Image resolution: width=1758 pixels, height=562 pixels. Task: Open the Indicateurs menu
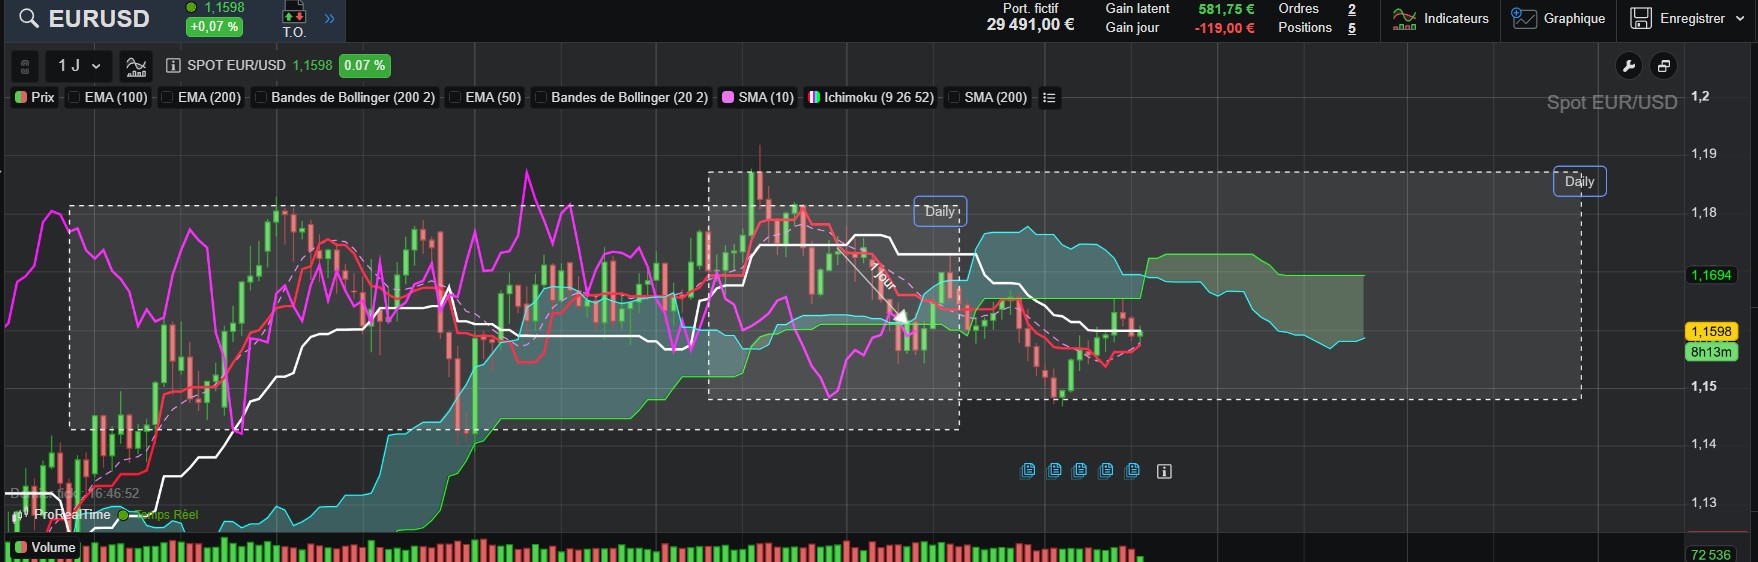coord(1441,19)
